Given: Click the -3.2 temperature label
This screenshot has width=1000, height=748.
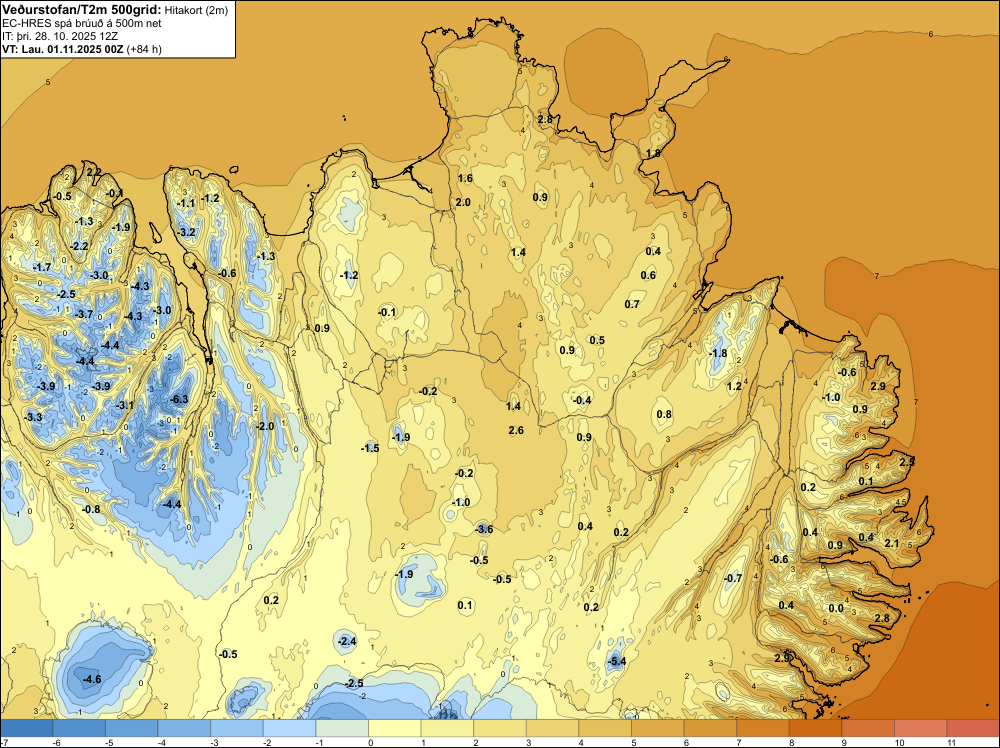Looking at the screenshot, I should click(186, 232).
